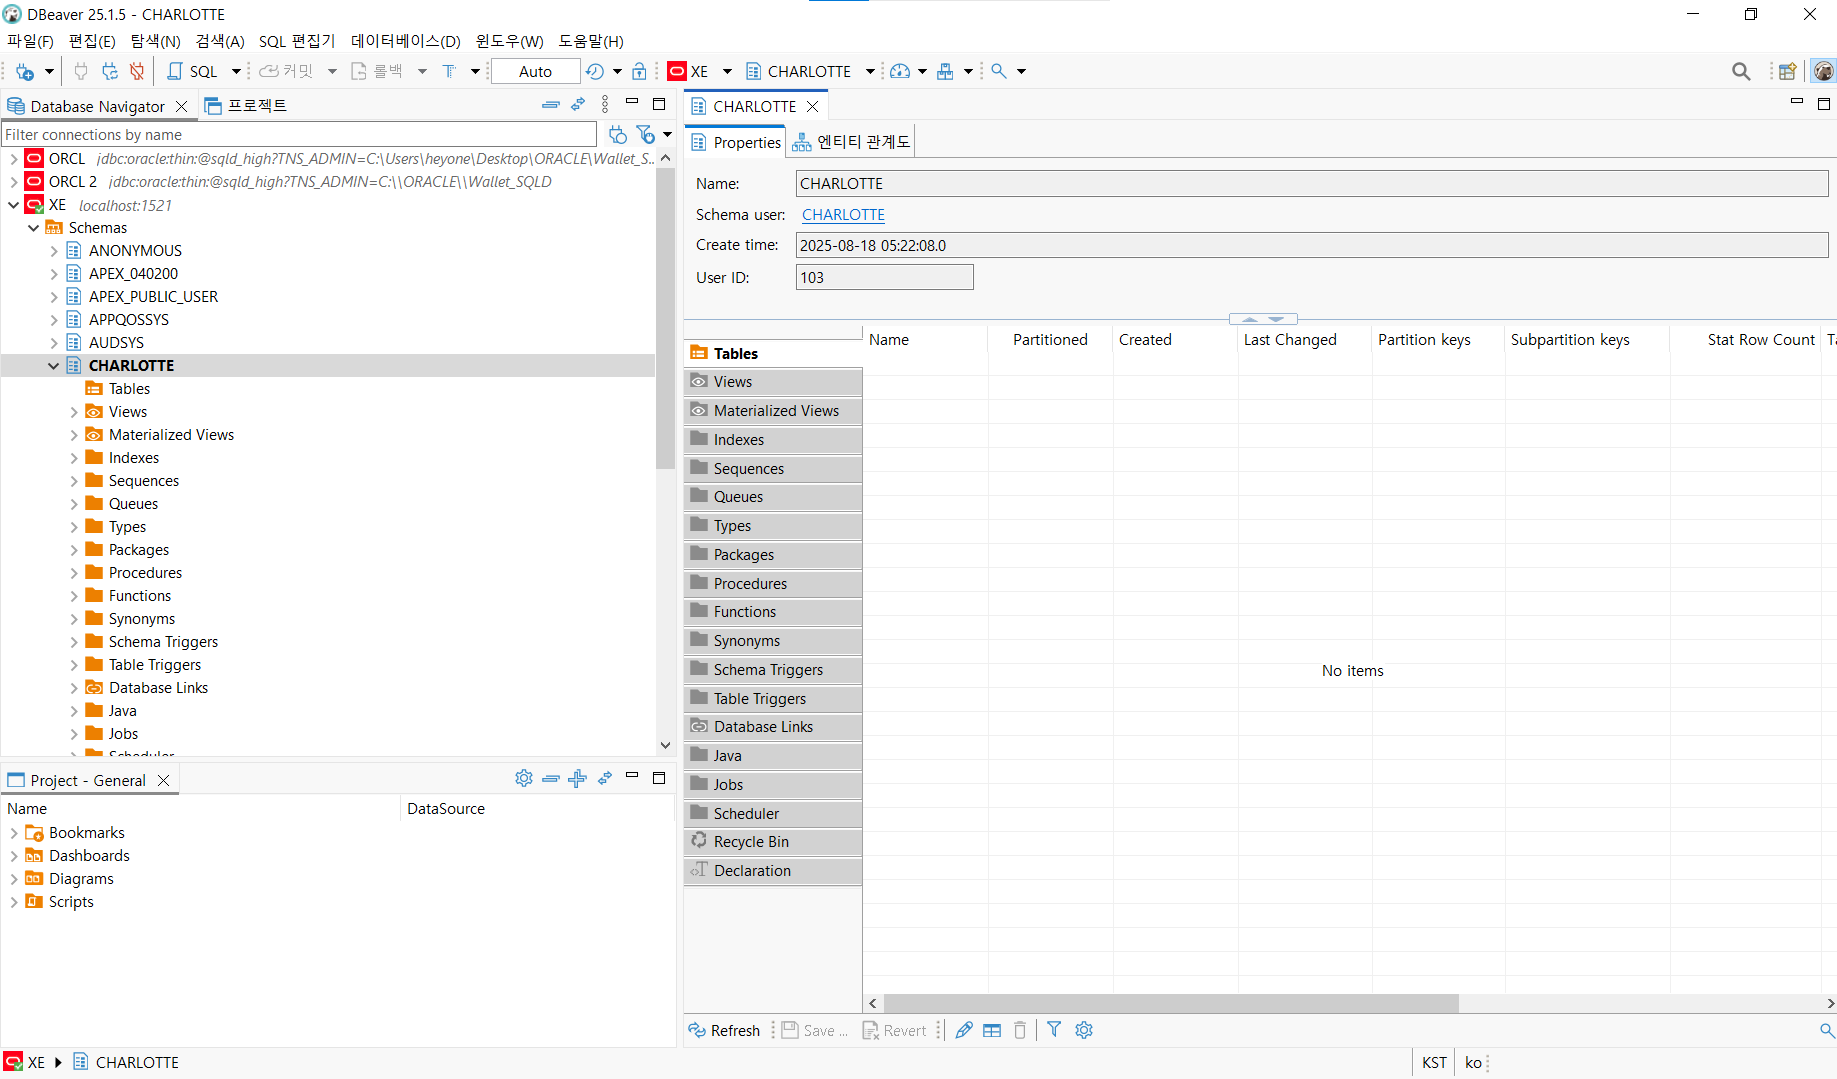The height and width of the screenshot is (1079, 1837).
Task: Click the blue plus icon in Project panel
Action: [577, 778]
